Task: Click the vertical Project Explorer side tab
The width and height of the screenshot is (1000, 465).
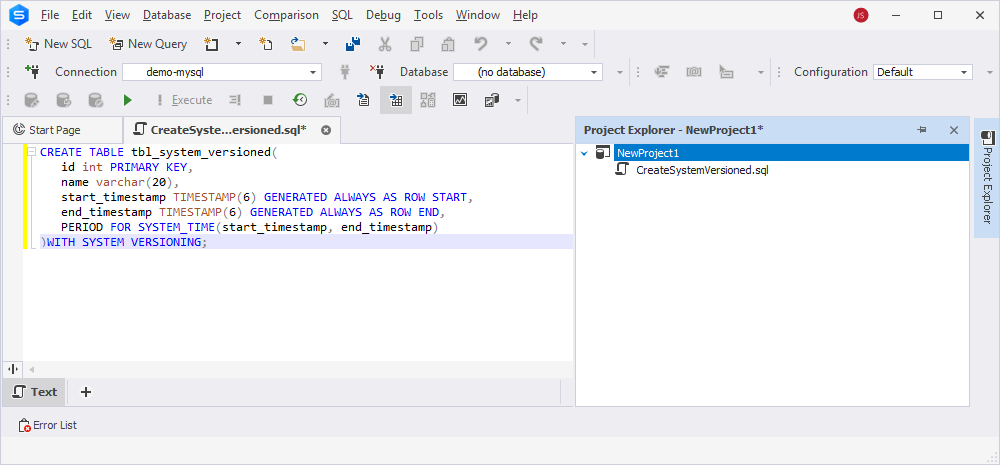Action: [x=987, y=177]
